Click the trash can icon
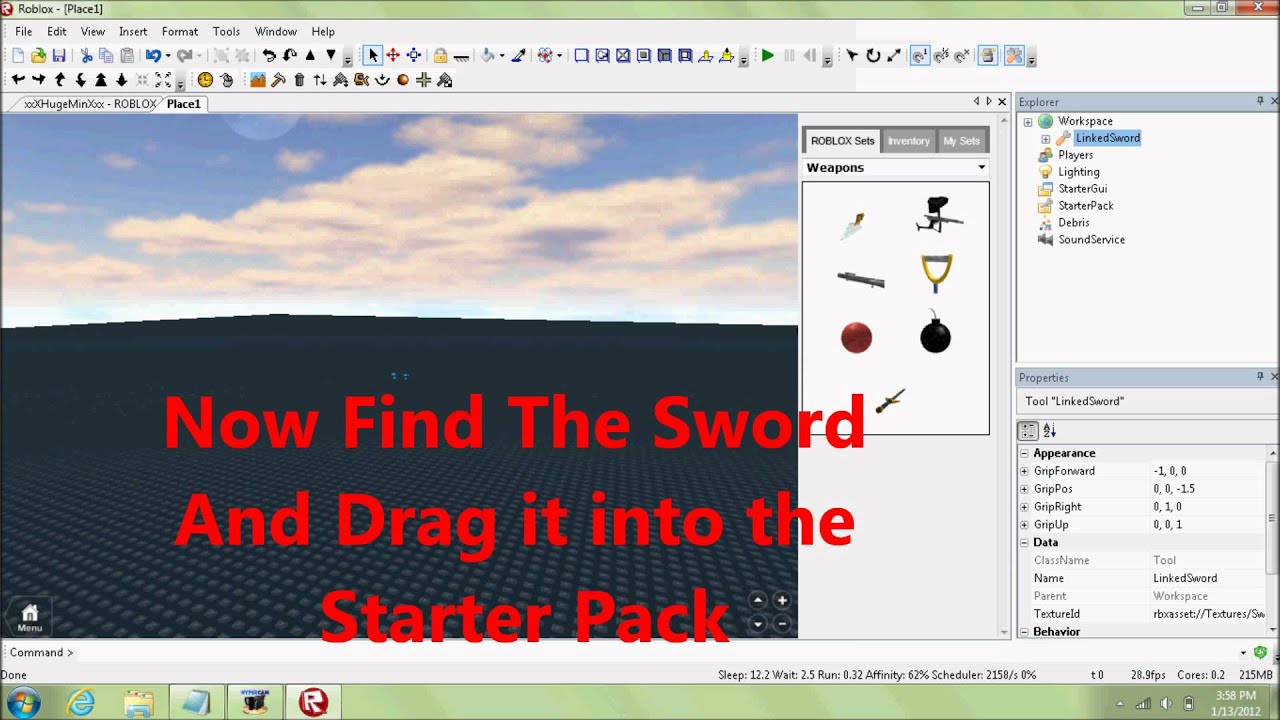The width and height of the screenshot is (1280, 720). pyautogui.click(x=299, y=80)
